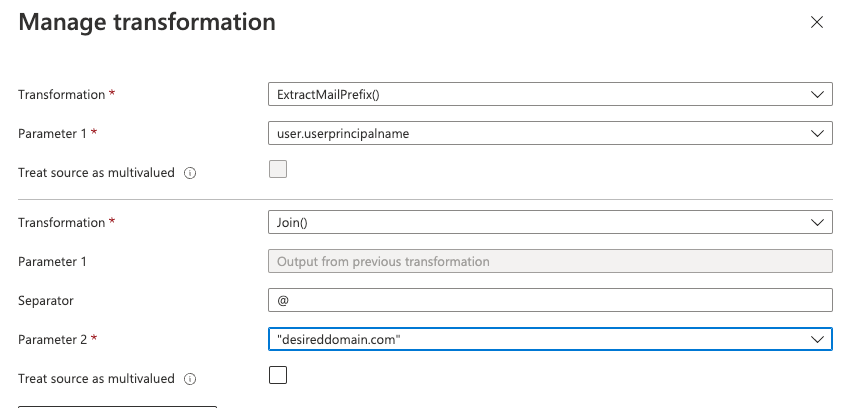Viewport: 849px width, 408px height.
Task: Open the Join() transformation dropdown
Action: pos(550,222)
